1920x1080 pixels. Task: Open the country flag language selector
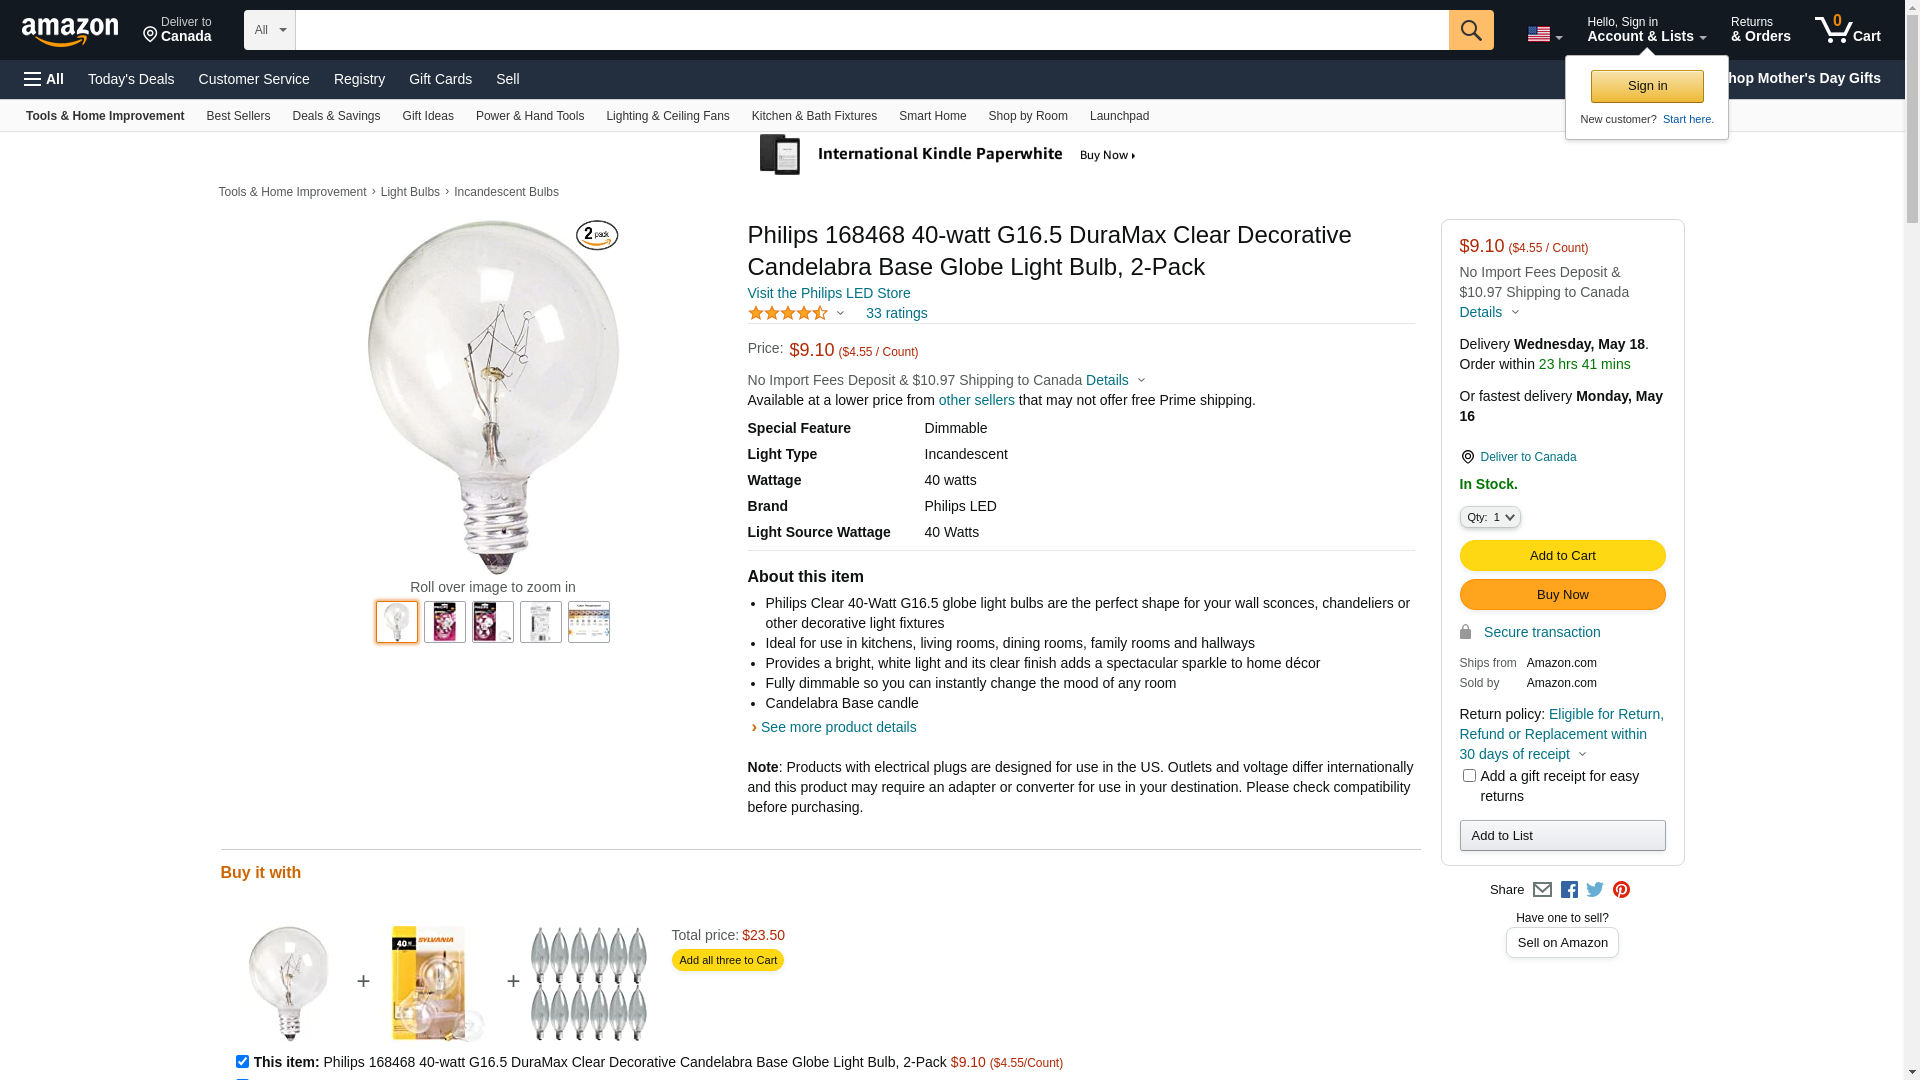click(x=1544, y=35)
